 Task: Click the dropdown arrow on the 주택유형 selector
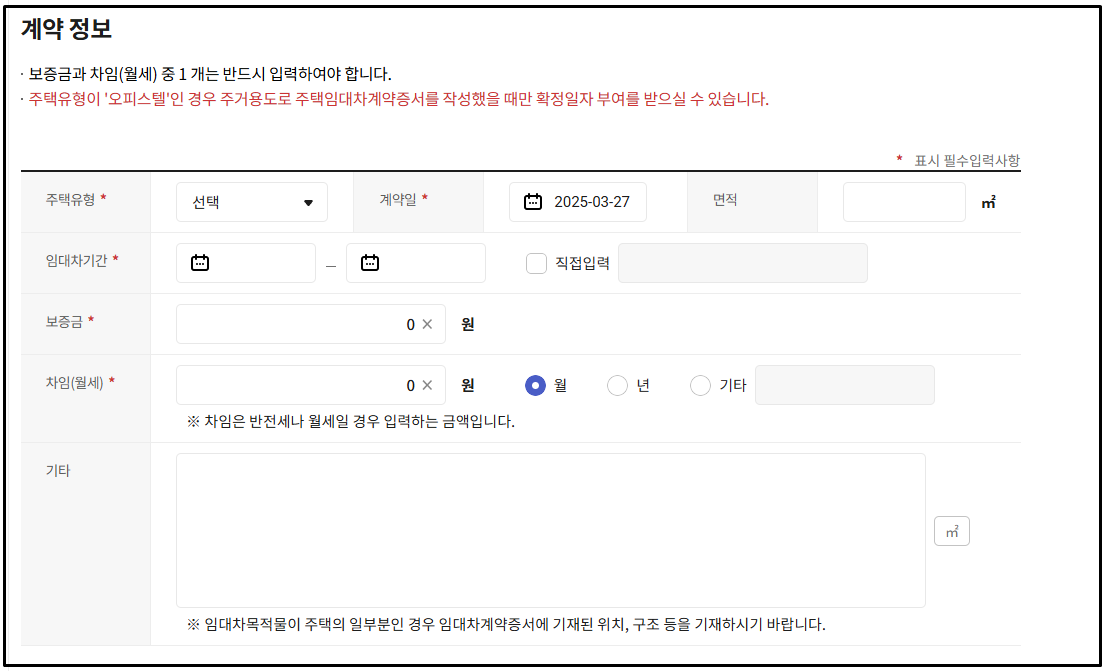coord(310,201)
